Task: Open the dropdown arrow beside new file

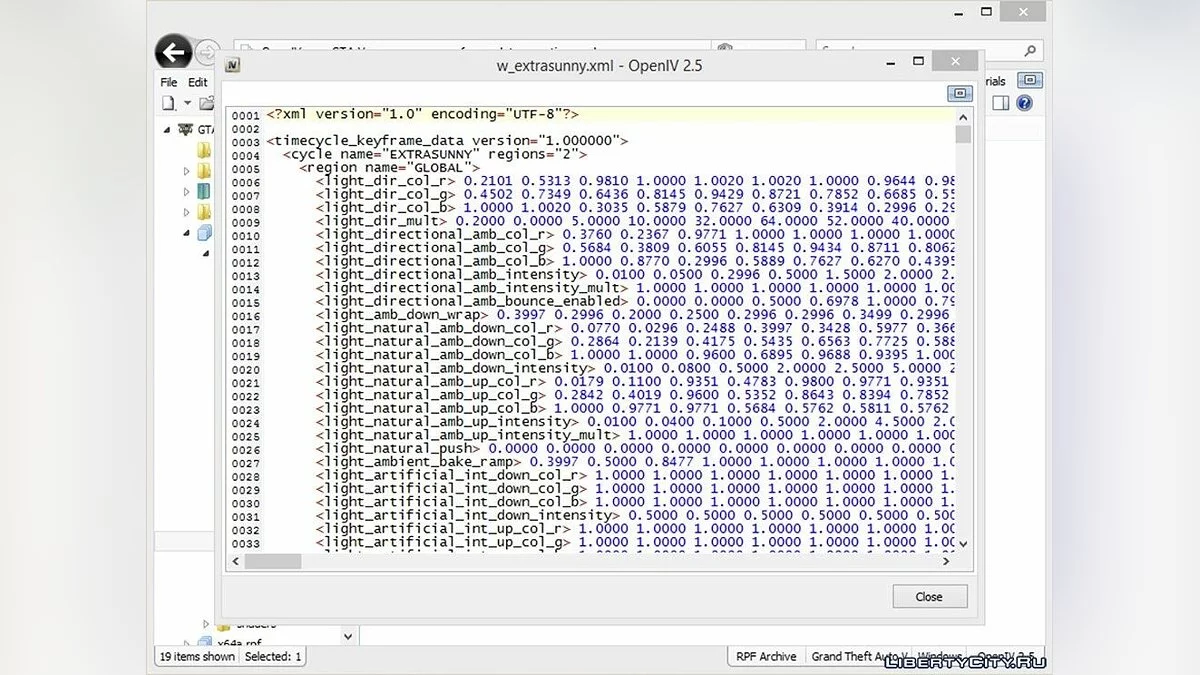Action: coord(186,103)
